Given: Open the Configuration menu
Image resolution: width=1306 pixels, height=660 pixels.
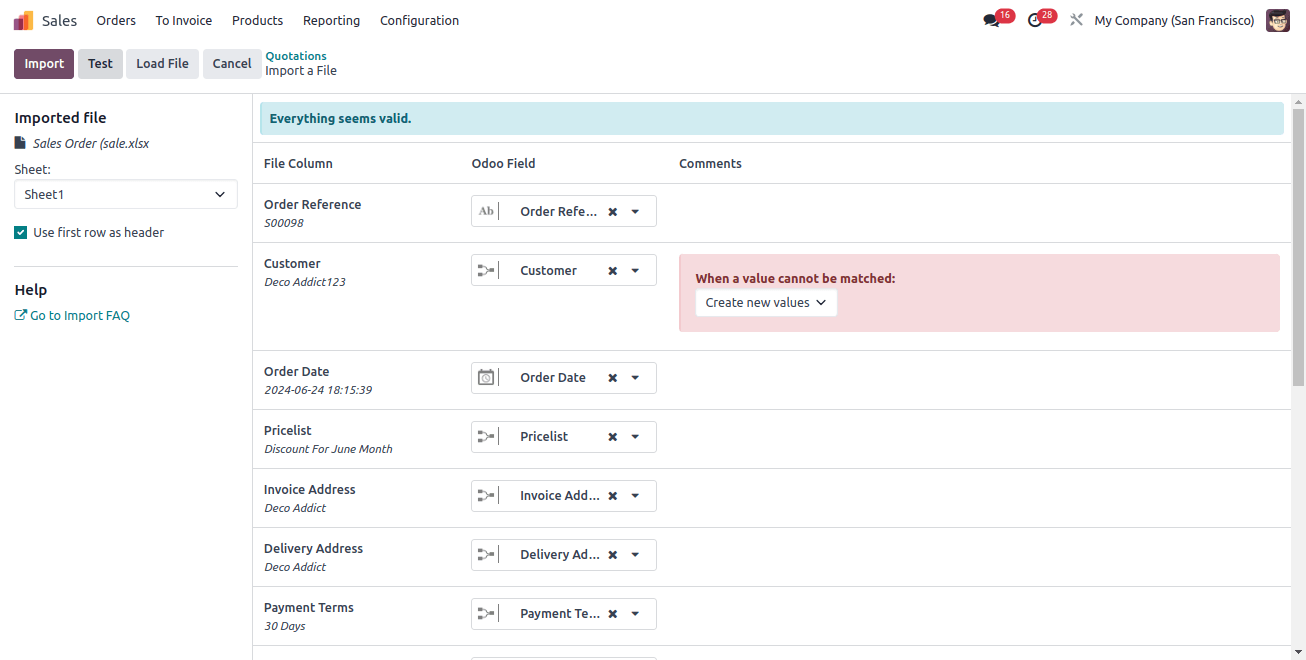Looking at the screenshot, I should tap(420, 20).
